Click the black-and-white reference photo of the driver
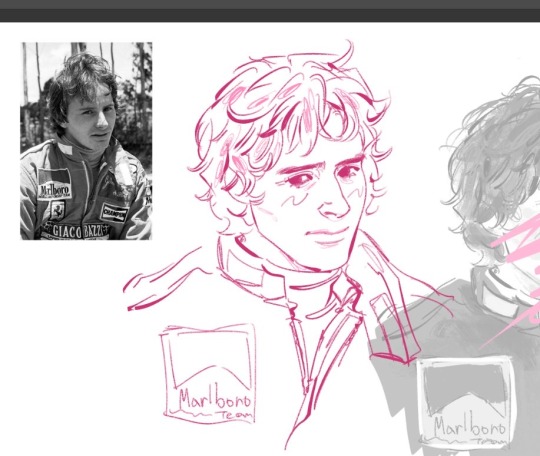This screenshot has width=540, height=456. pos(86,141)
